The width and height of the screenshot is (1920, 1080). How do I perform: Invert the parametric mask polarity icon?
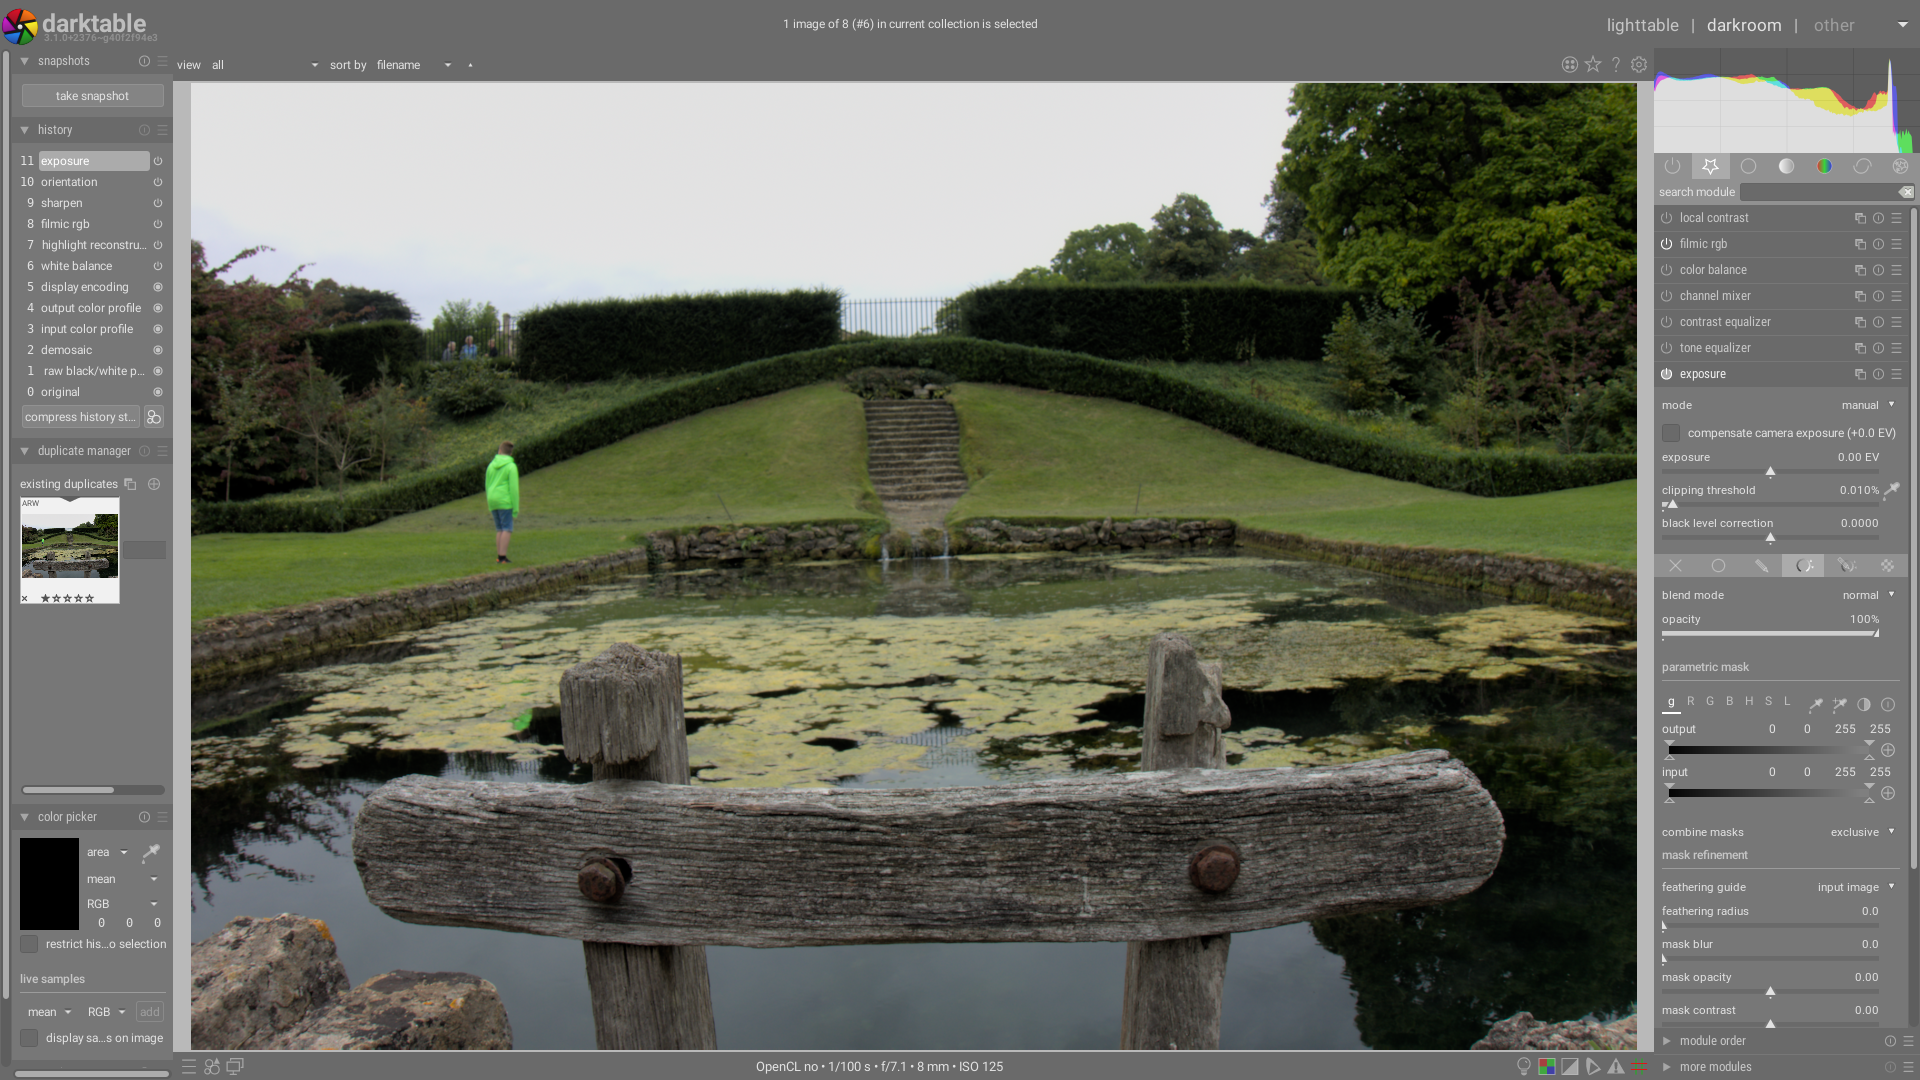pos(1864,705)
